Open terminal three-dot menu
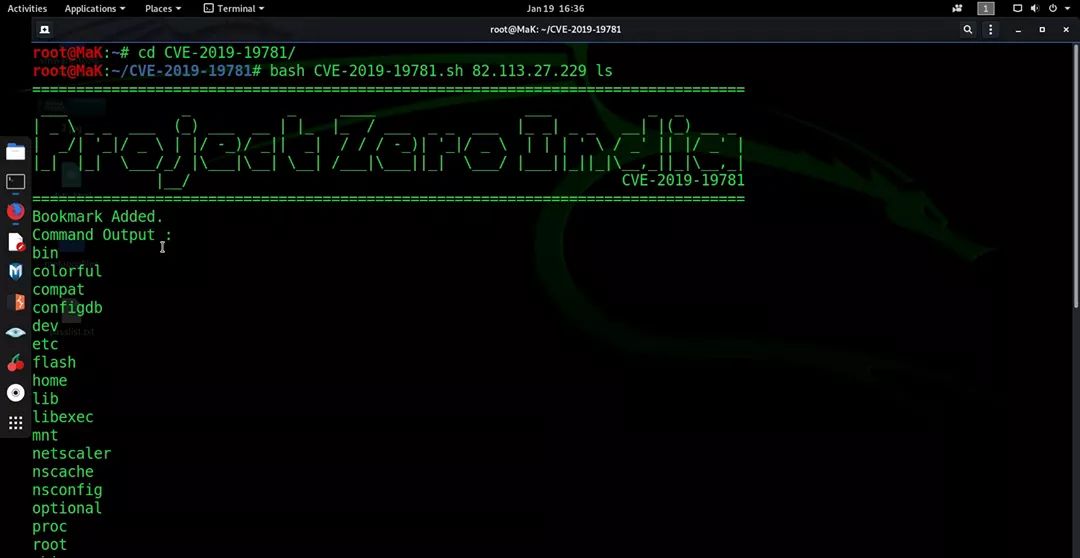 click(x=990, y=30)
